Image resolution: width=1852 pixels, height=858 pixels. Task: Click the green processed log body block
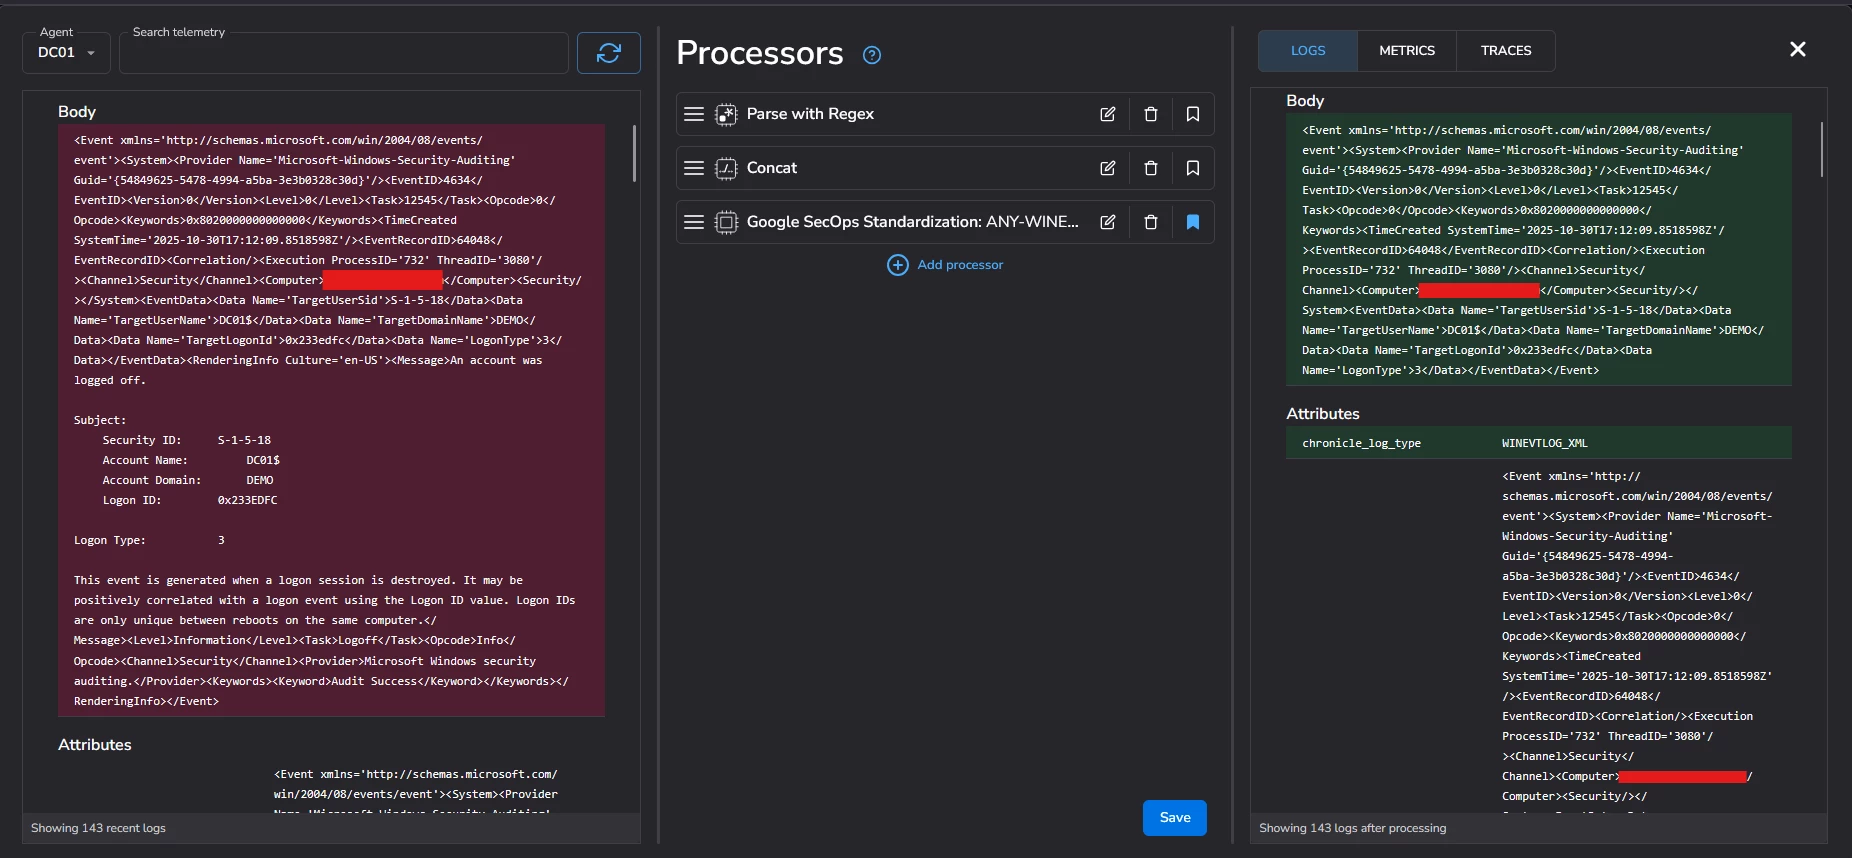click(1539, 250)
